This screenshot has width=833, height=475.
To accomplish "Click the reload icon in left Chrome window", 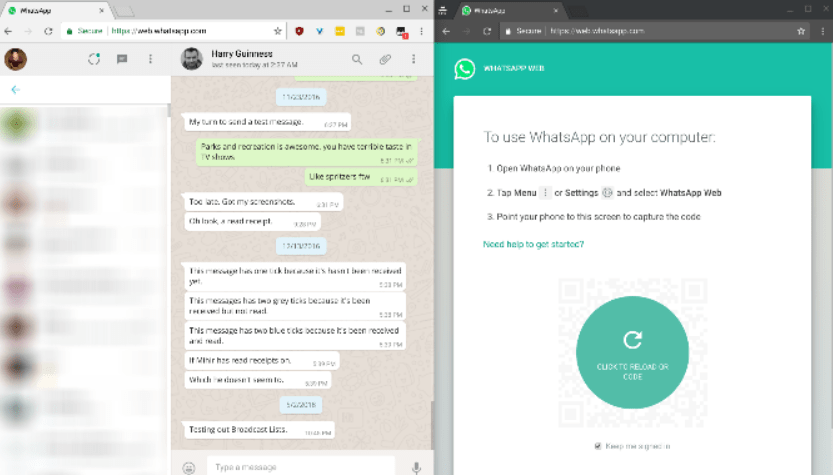I will pos(48,31).
